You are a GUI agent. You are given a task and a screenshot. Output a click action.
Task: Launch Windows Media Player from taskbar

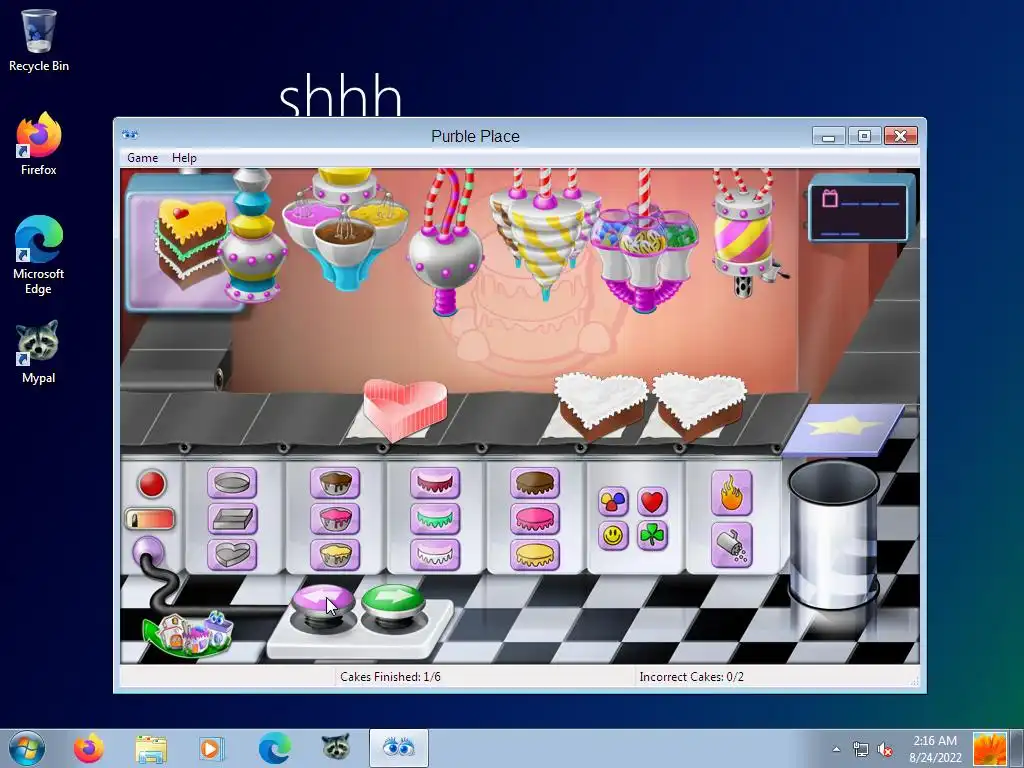[x=212, y=748]
